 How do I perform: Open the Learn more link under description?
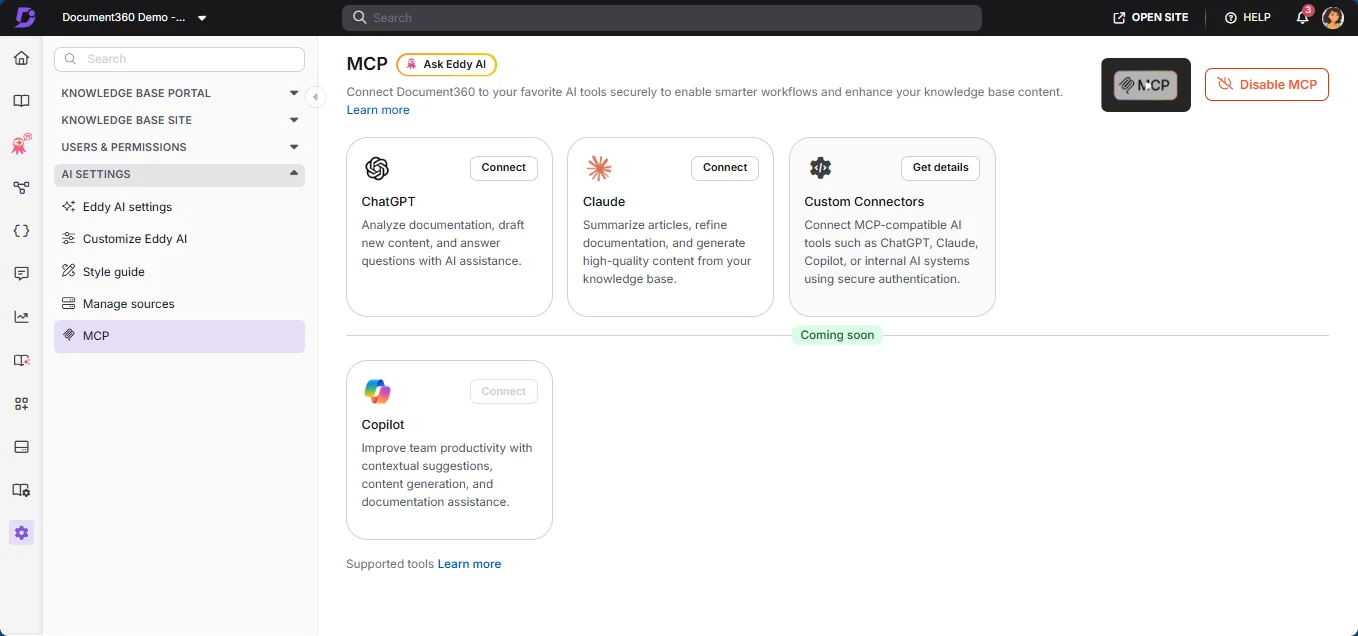point(378,110)
